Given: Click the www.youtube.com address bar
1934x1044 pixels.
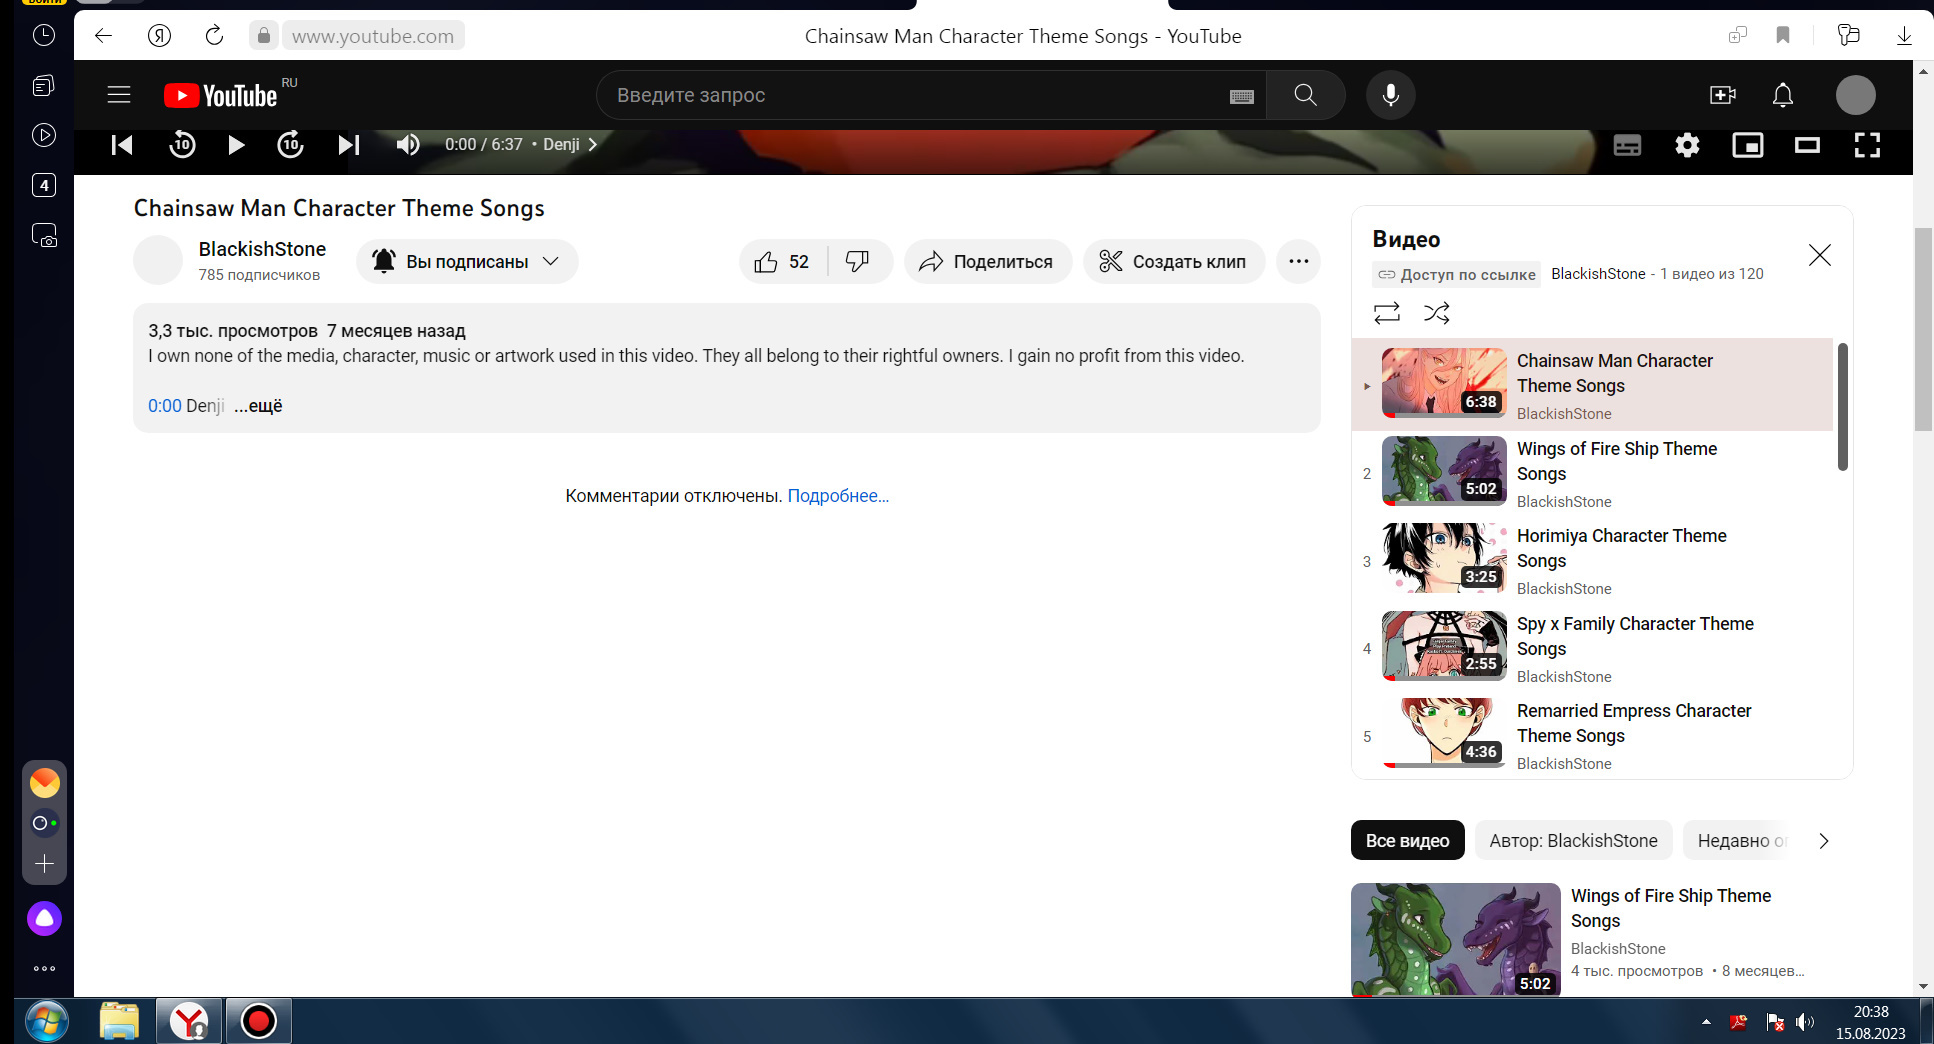Looking at the screenshot, I should point(373,36).
